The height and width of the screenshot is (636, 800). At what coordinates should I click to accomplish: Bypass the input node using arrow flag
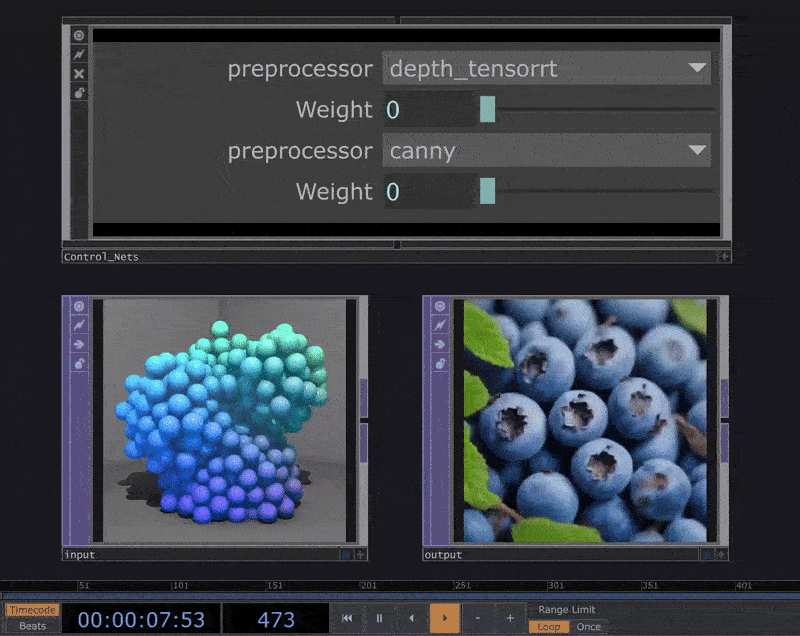coord(79,344)
